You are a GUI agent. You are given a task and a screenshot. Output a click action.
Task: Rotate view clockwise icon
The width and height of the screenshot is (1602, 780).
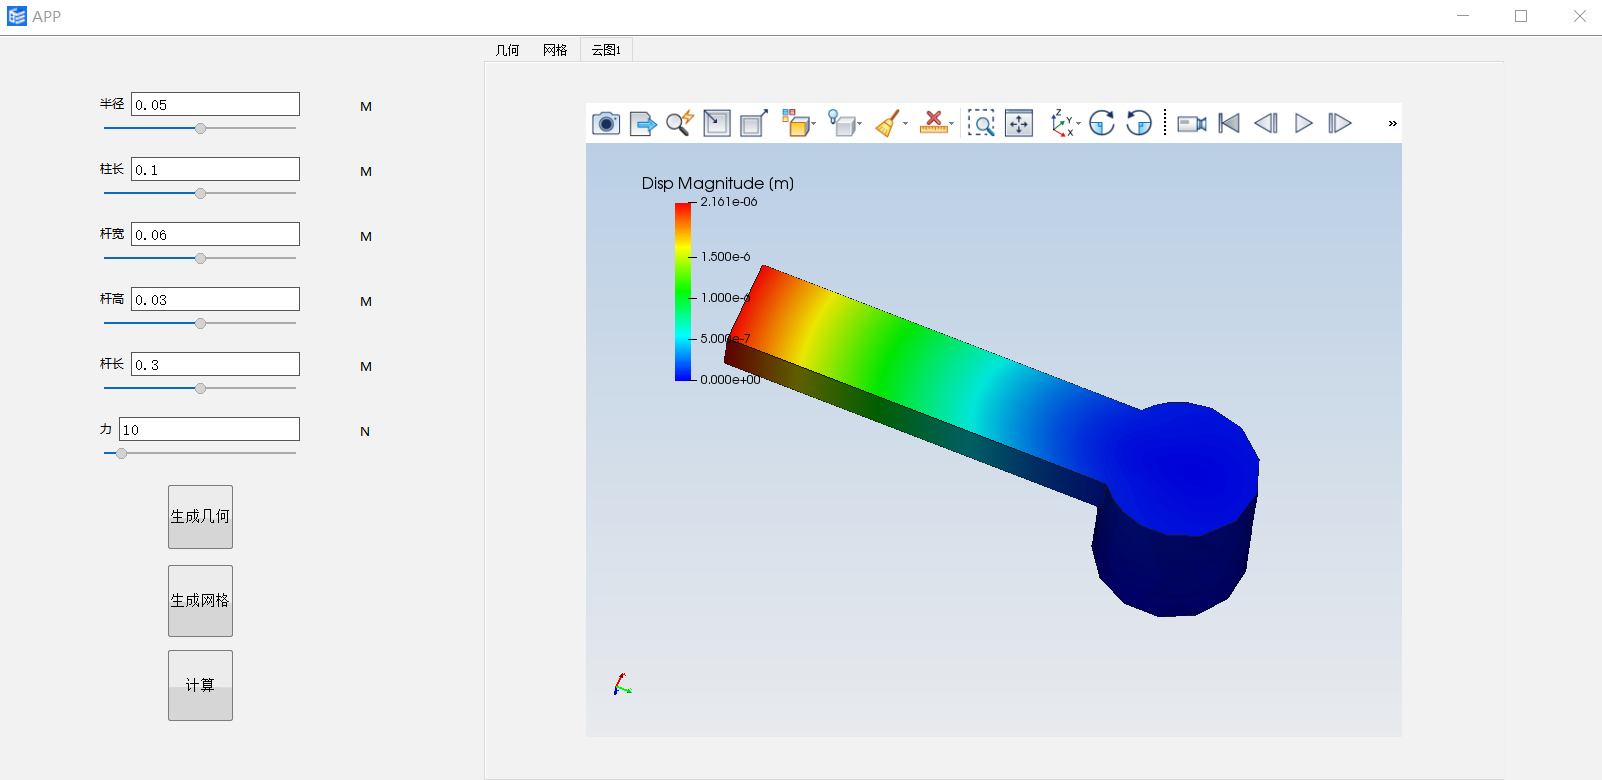[x=1102, y=123]
